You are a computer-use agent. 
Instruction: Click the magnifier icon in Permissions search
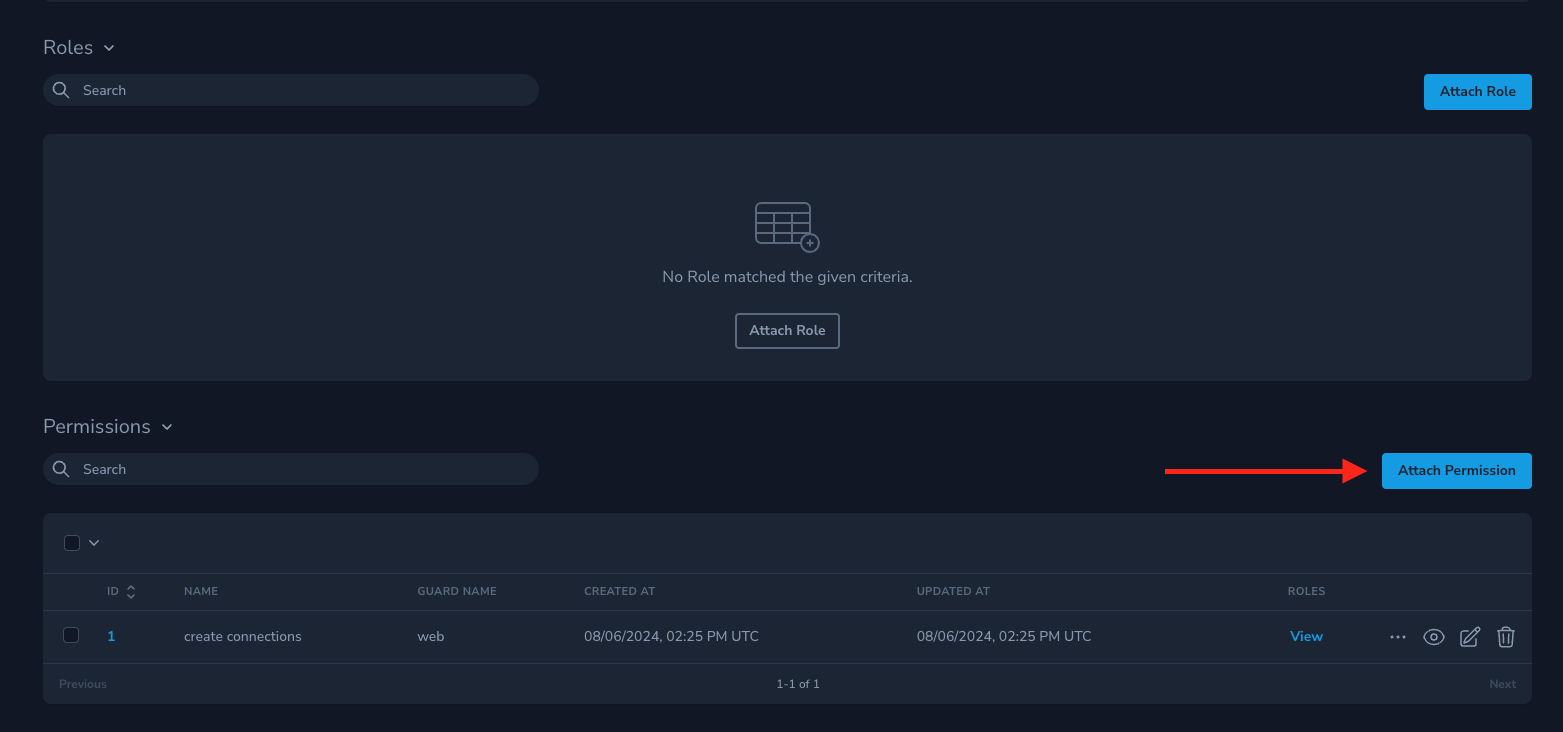(x=61, y=469)
